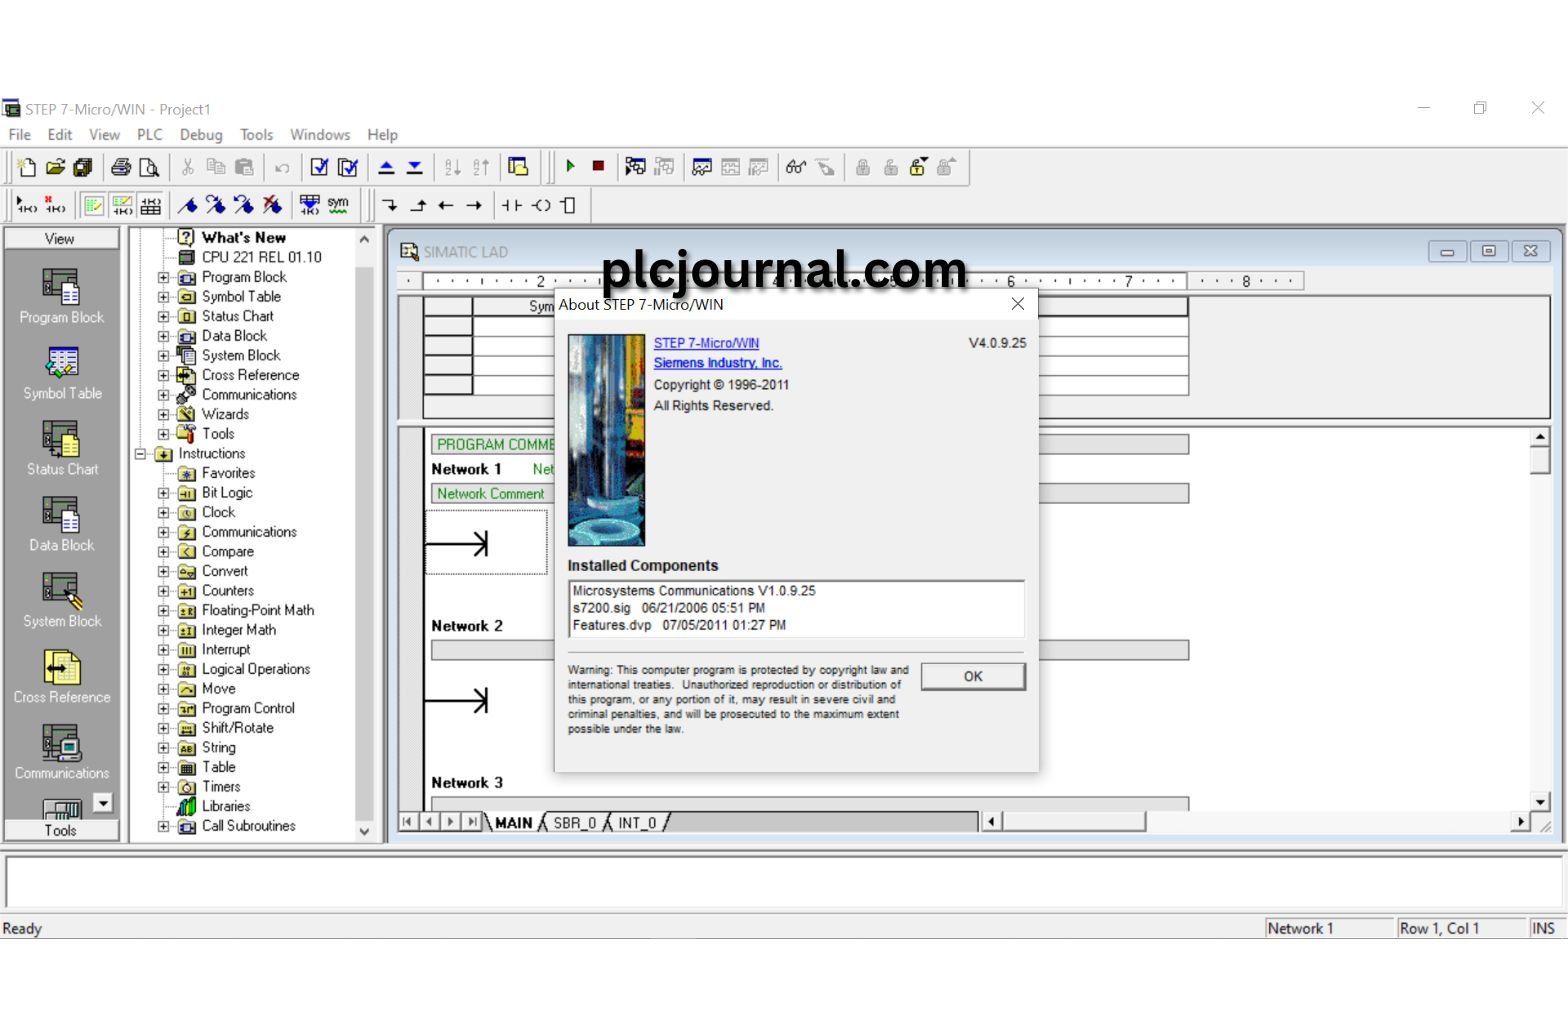Image resolution: width=1568 pixels, height=1033 pixels.
Task: Put the PLC in RUN with the green play icon
Action: point(570,166)
